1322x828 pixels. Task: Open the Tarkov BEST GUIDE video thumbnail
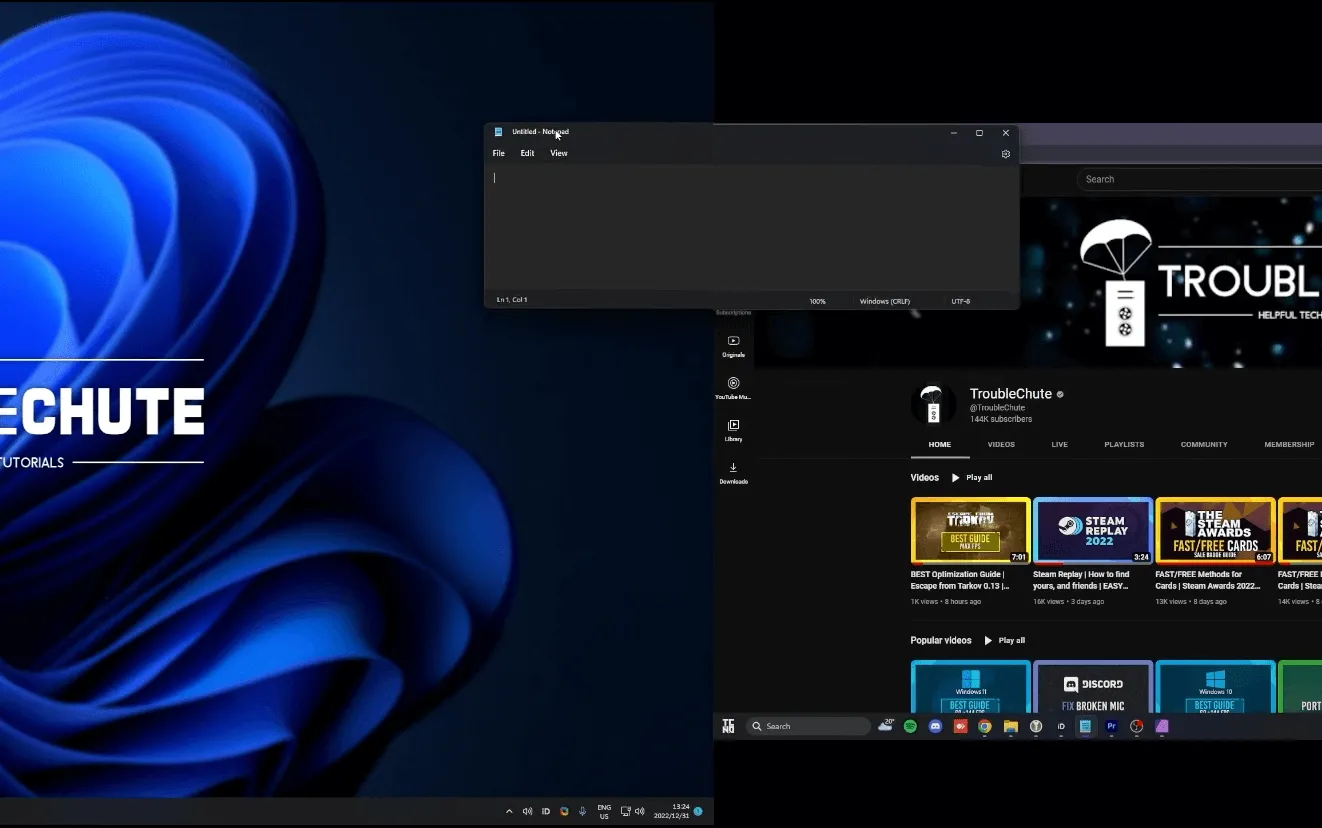click(x=970, y=531)
